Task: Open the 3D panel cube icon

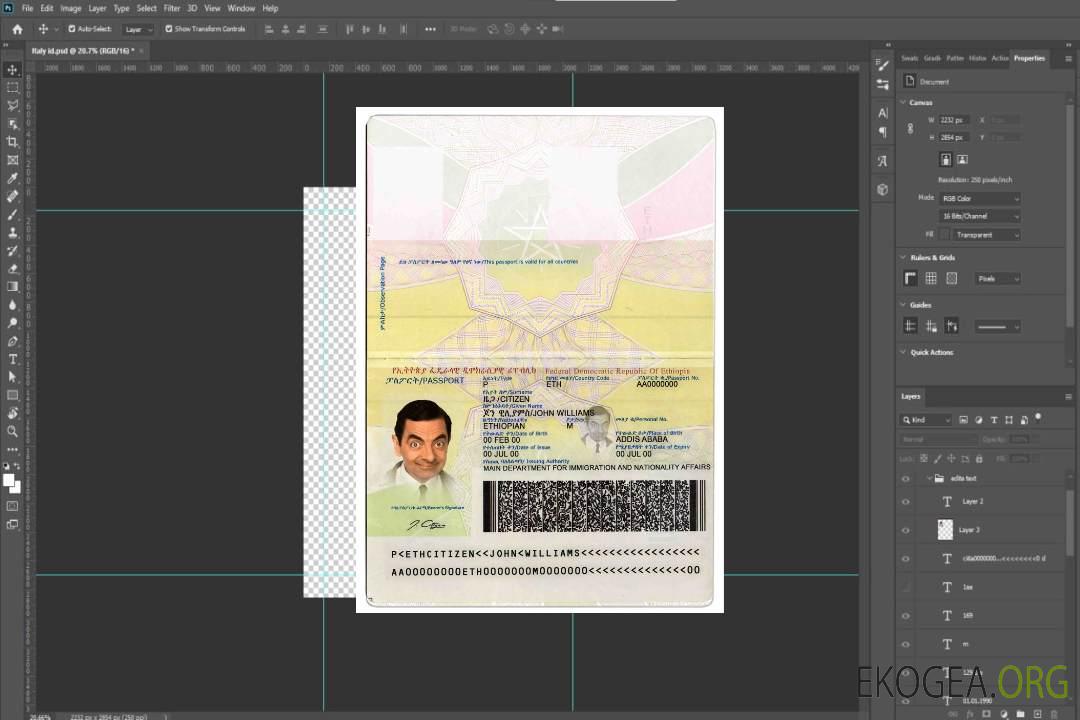Action: [883, 189]
